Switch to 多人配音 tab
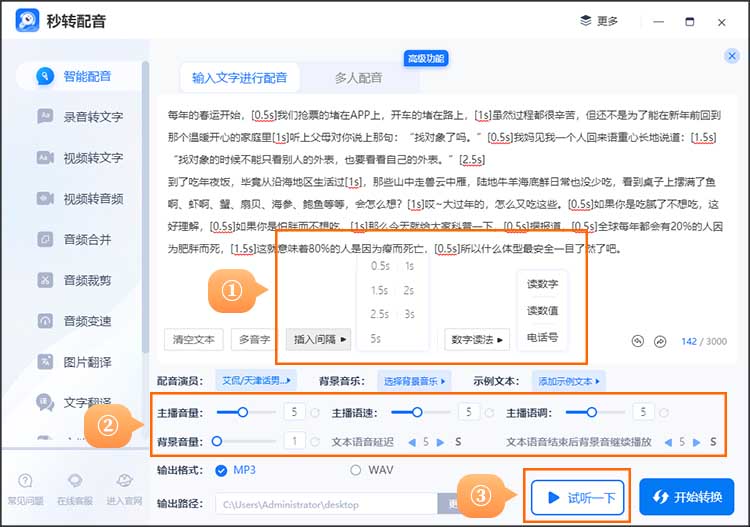 (x=359, y=77)
